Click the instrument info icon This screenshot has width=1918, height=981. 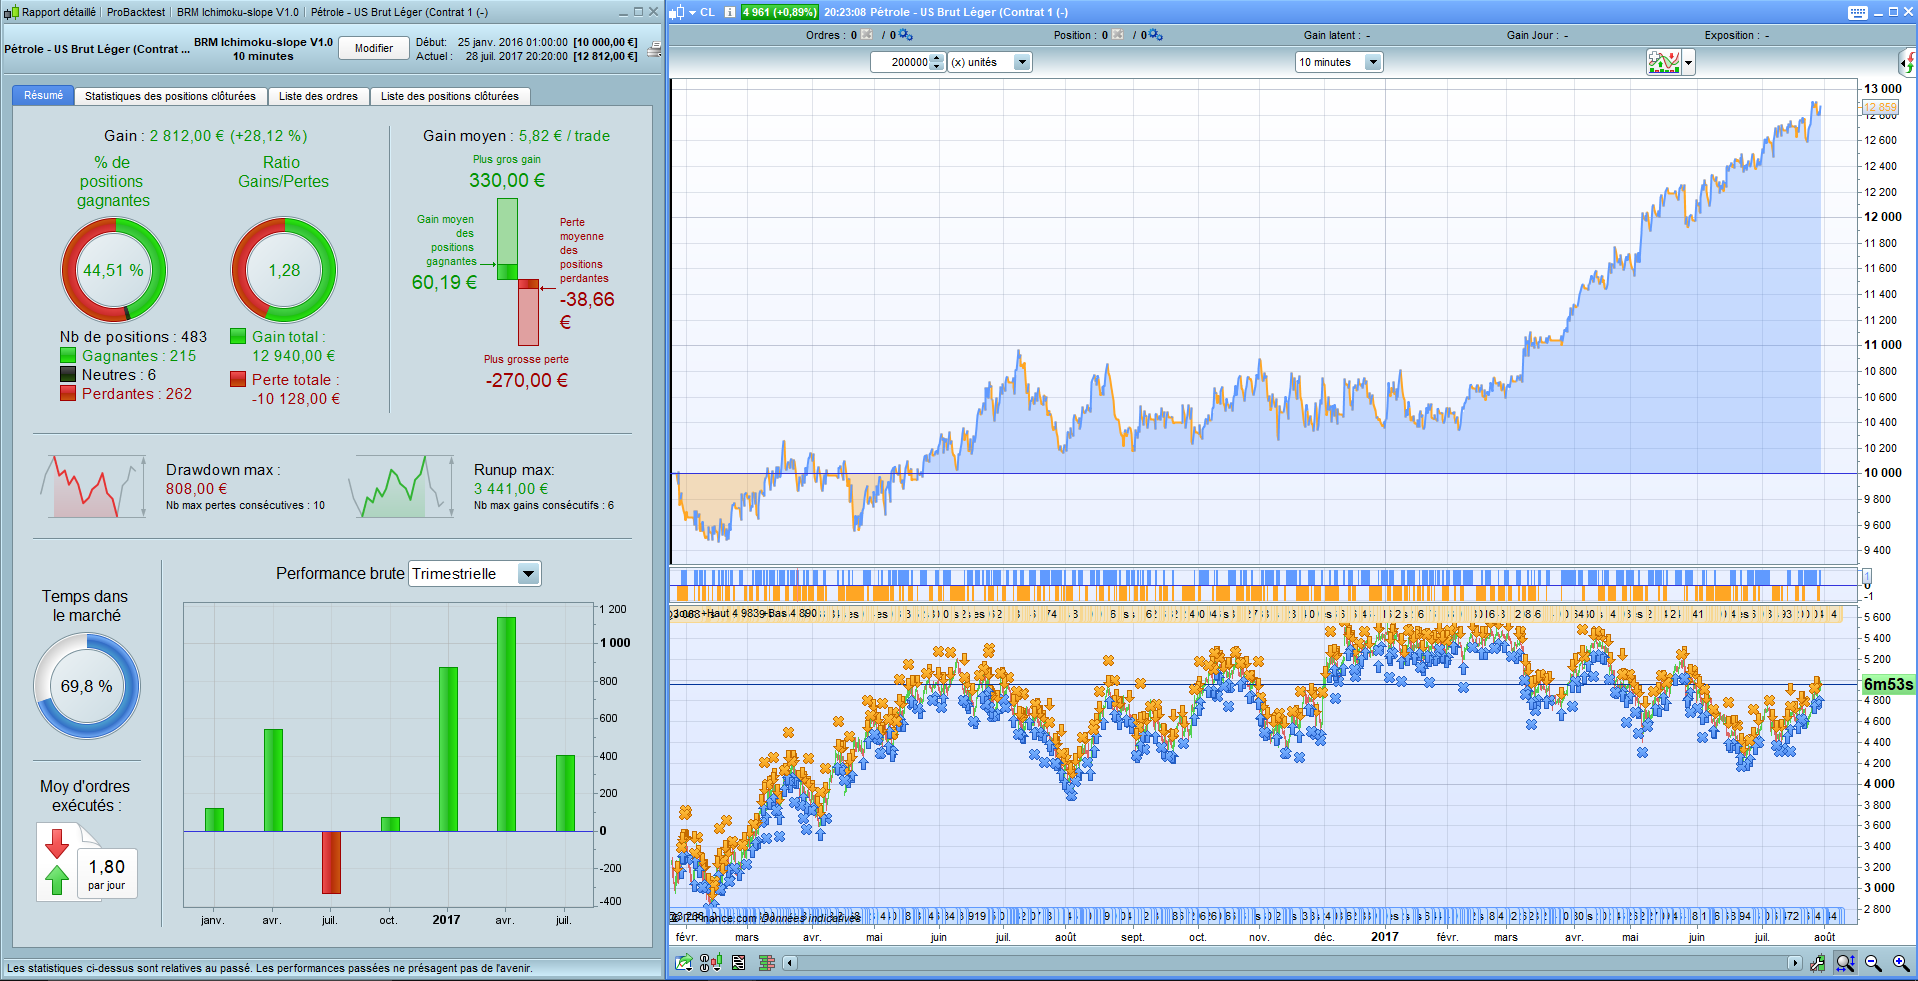(730, 12)
